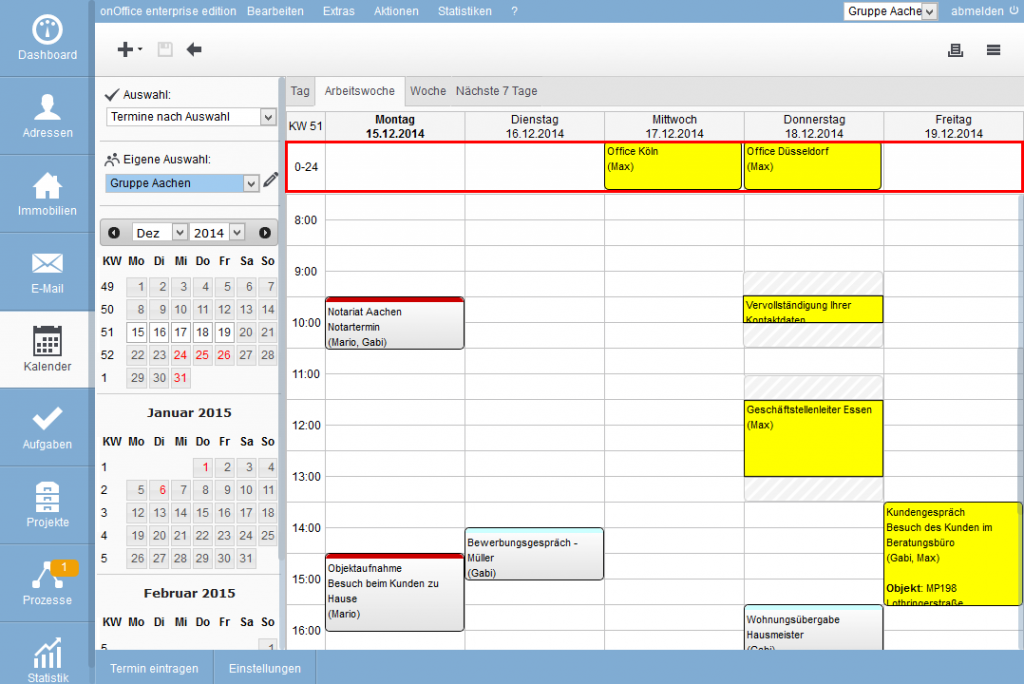1024x684 pixels.
Task: Open the Projekte module
Action: (x=47, y=505)
